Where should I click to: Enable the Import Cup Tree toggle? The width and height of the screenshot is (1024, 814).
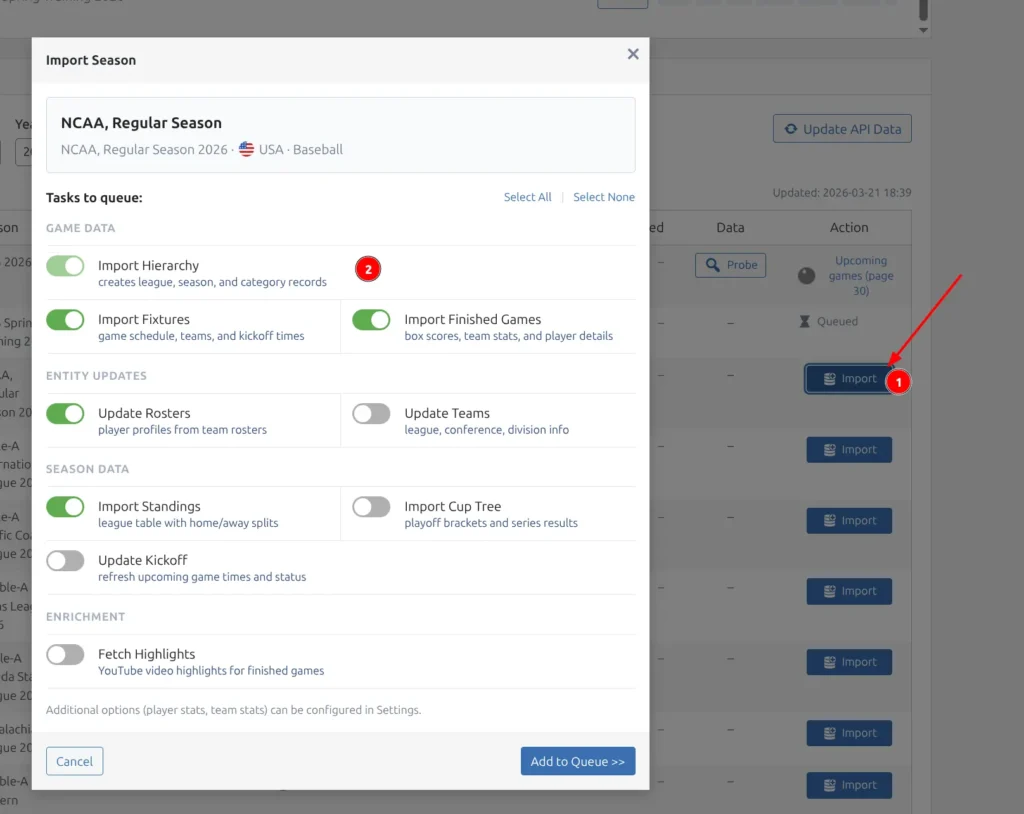372,507
